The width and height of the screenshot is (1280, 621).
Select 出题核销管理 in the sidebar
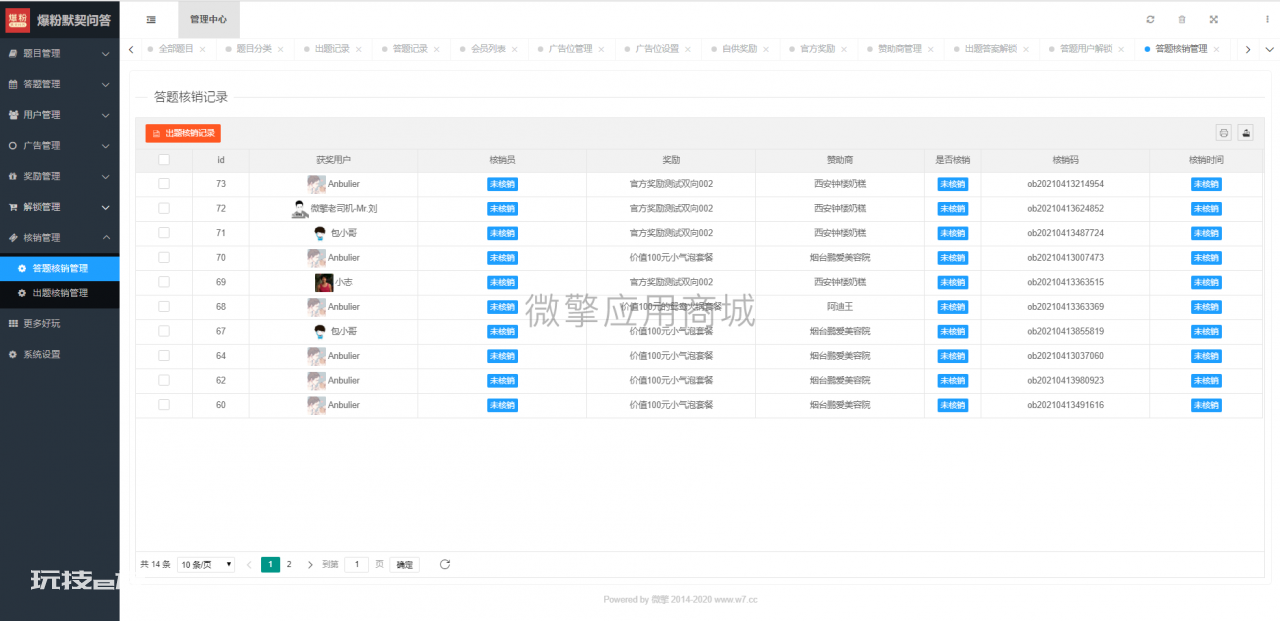pos(60,293)
